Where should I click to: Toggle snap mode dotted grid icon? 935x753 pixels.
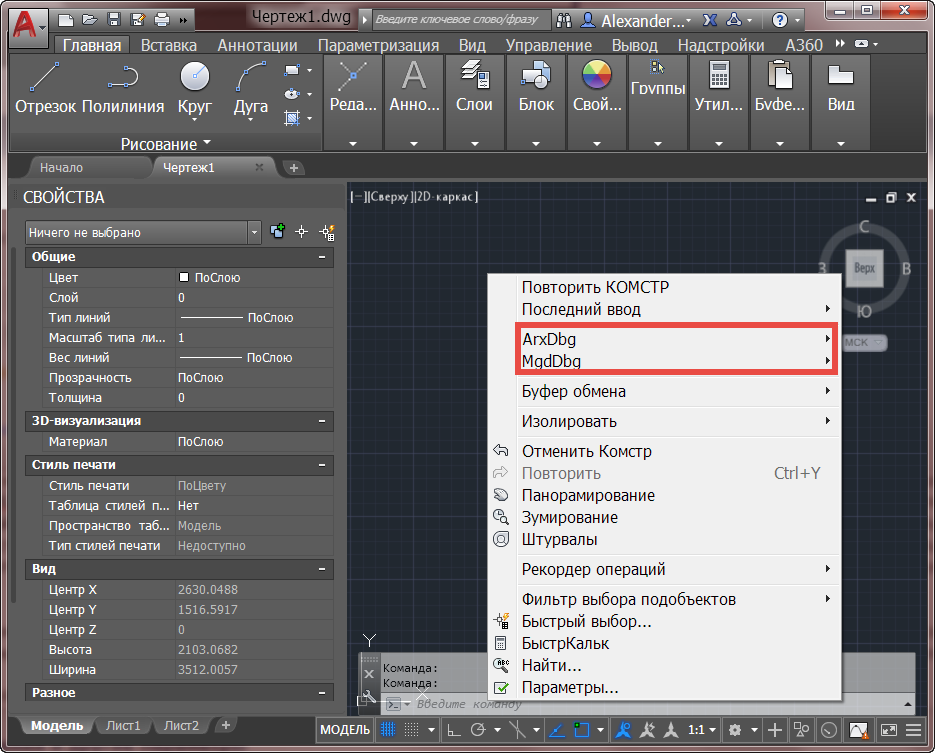coord(411,730)
